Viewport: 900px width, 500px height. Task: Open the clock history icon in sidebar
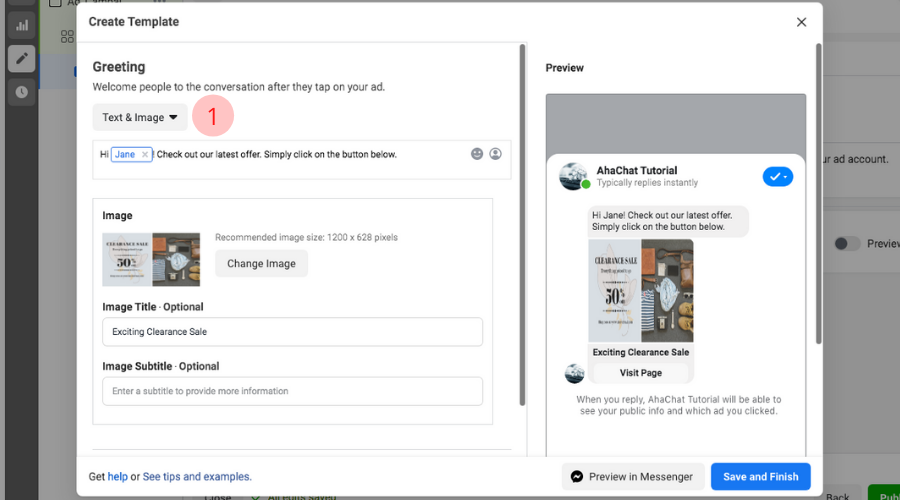[22, 92]
